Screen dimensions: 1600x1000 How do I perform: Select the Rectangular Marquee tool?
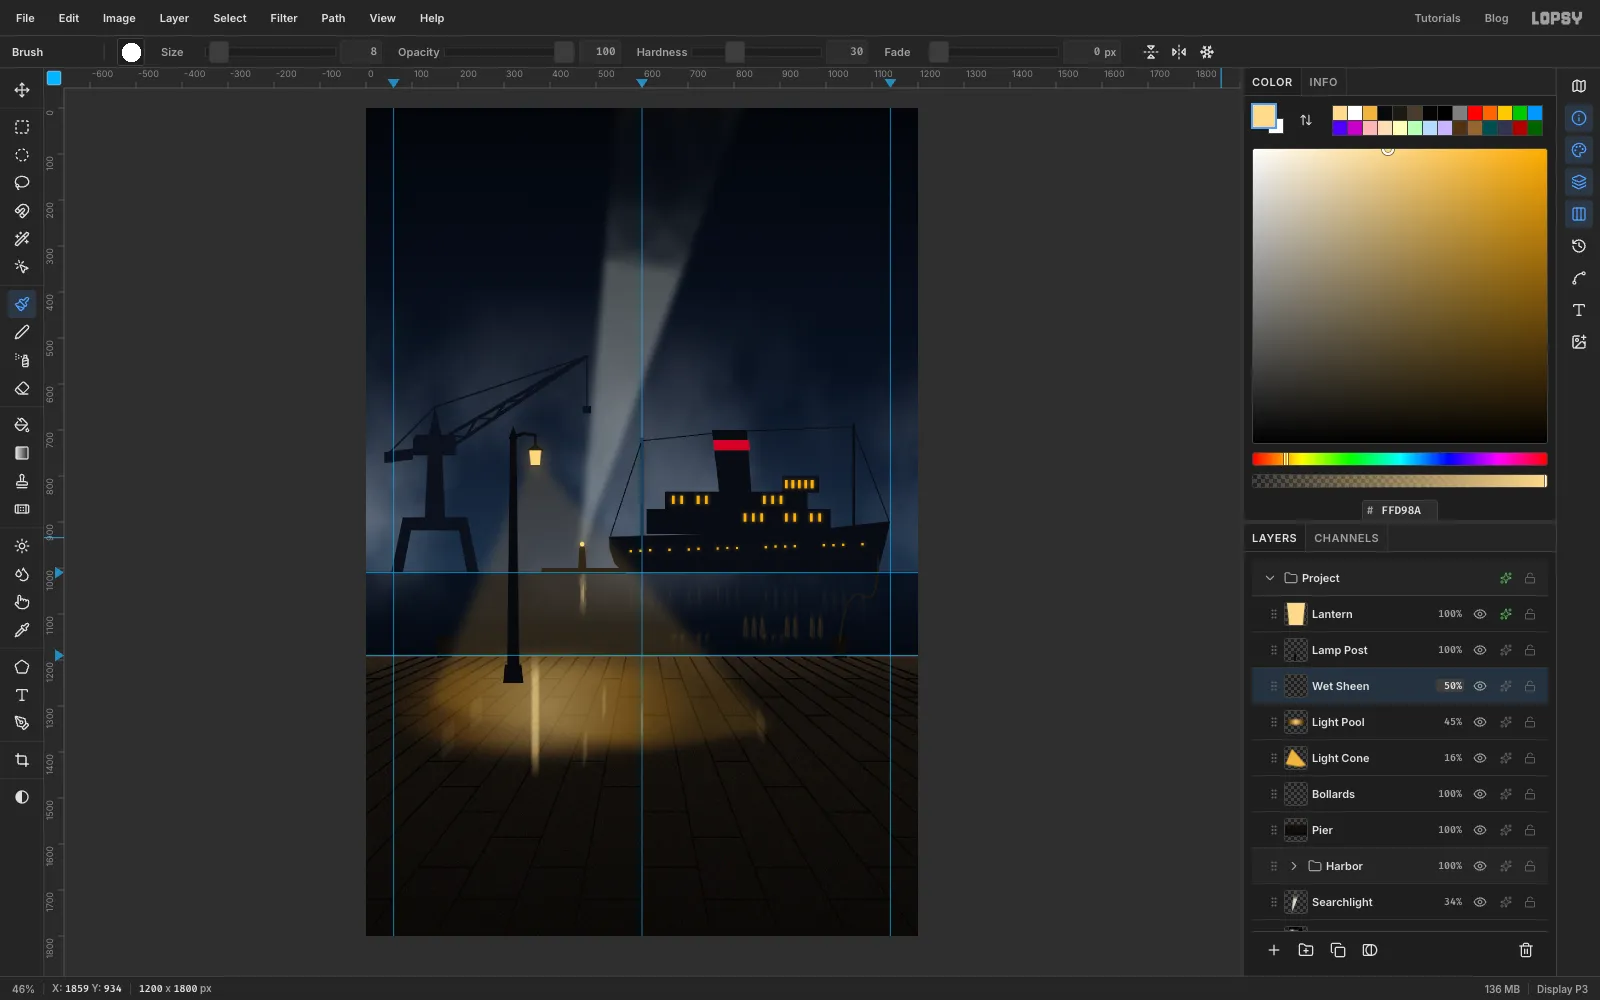pyautogui.click(x=22, y=127)
